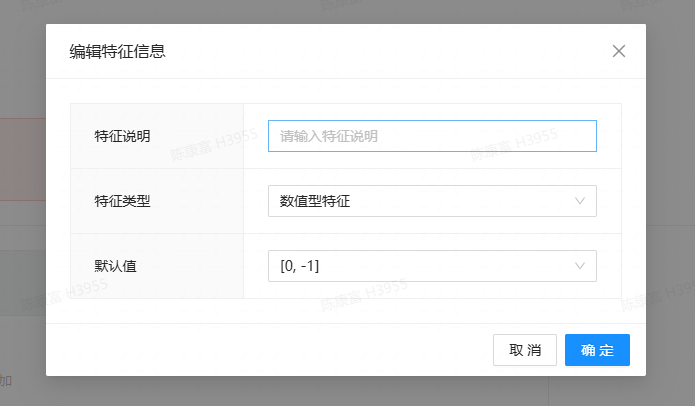Open the 特征类型 combo box
The width and height of the screenshot is (695, 406).
(x=431, y=201)
